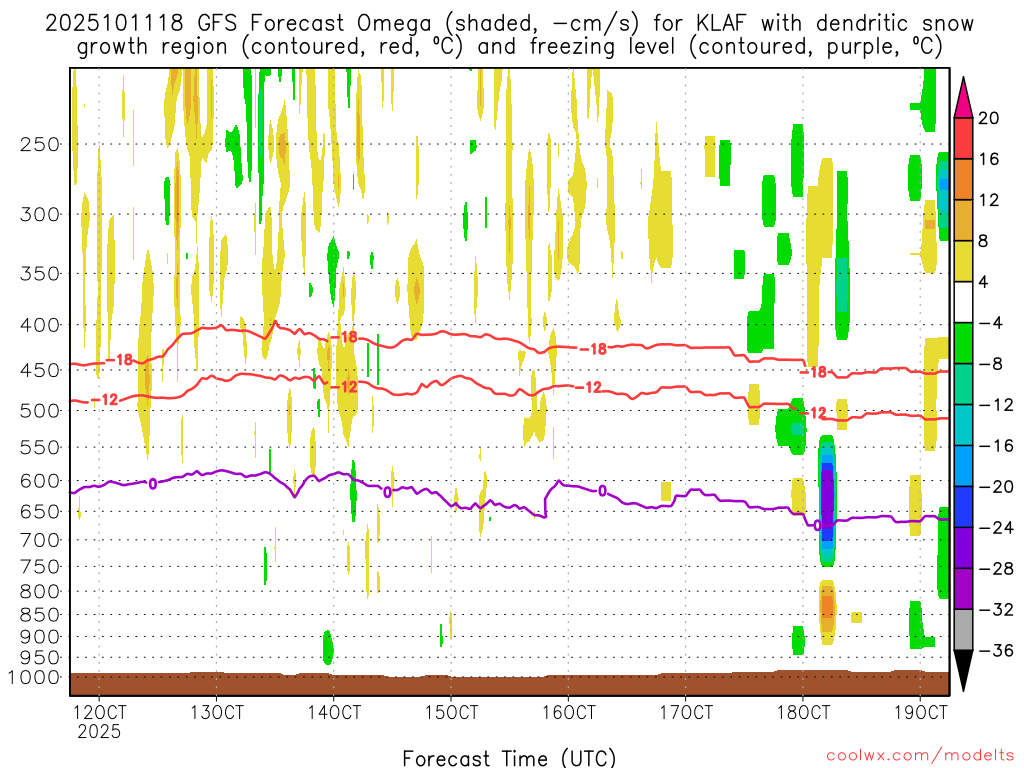Click the -18 contour label near 180CT

814,372
